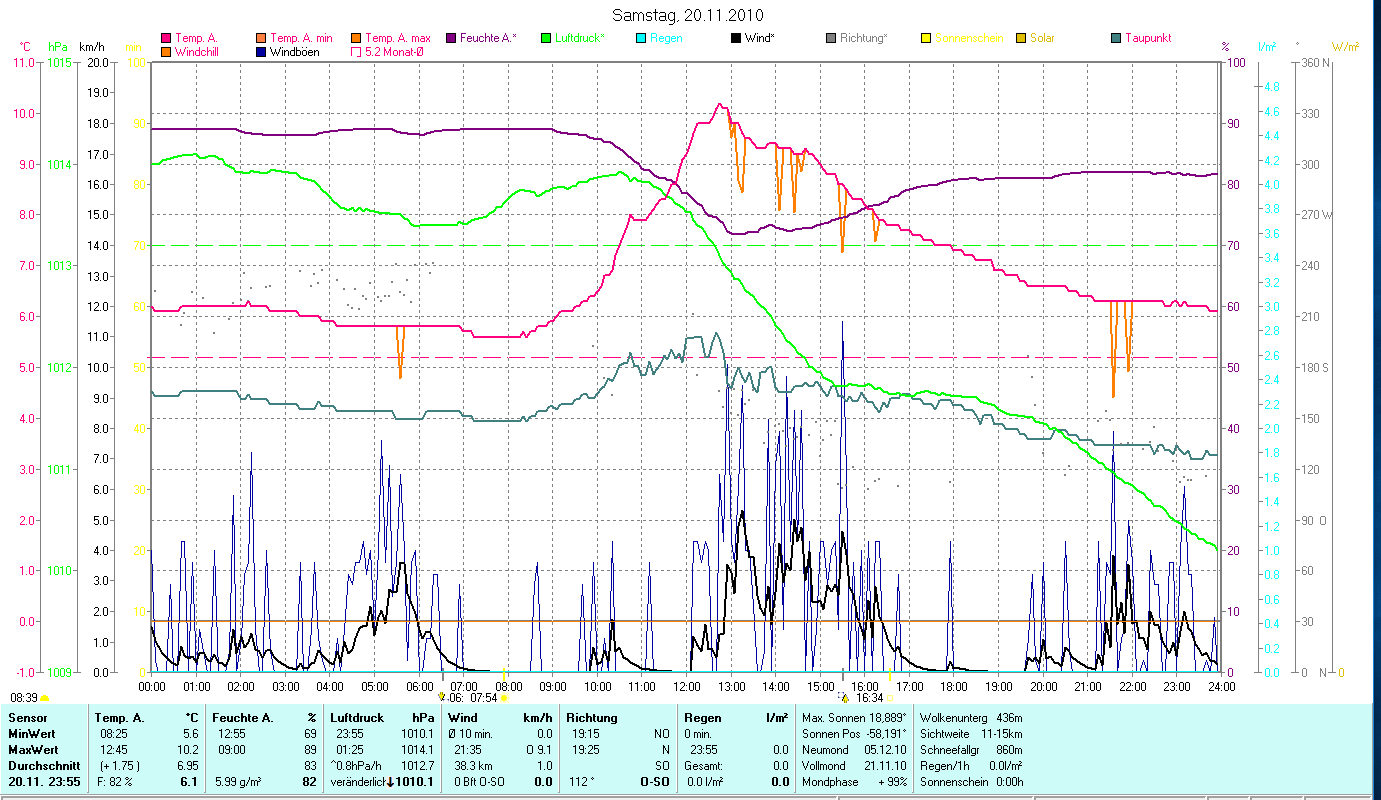Click the cyan Regen legend square
The width and height of the screenshot is (1381, 800).
tap(640, 39)
